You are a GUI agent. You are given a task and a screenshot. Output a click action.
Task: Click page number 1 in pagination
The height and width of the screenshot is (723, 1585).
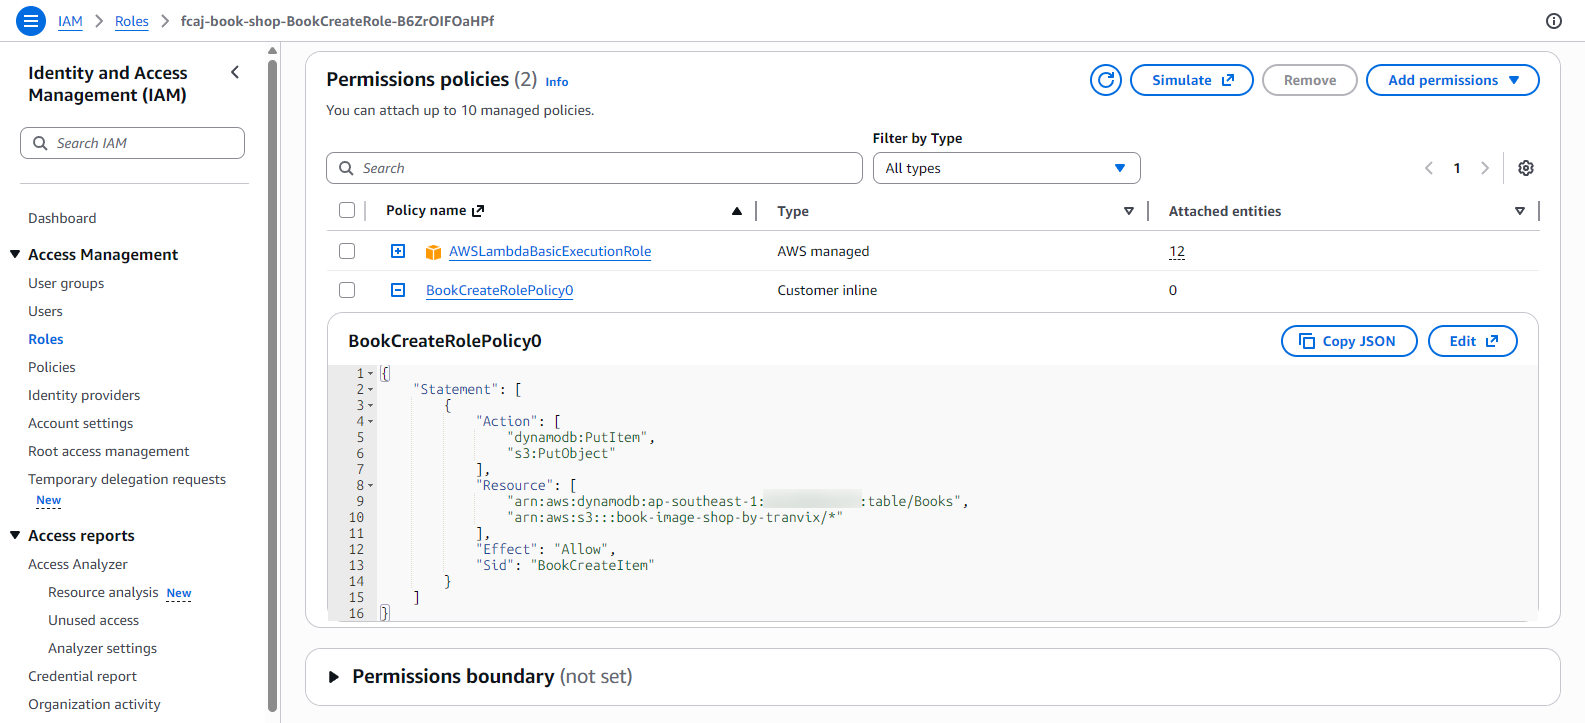(x=1457, y=168)
